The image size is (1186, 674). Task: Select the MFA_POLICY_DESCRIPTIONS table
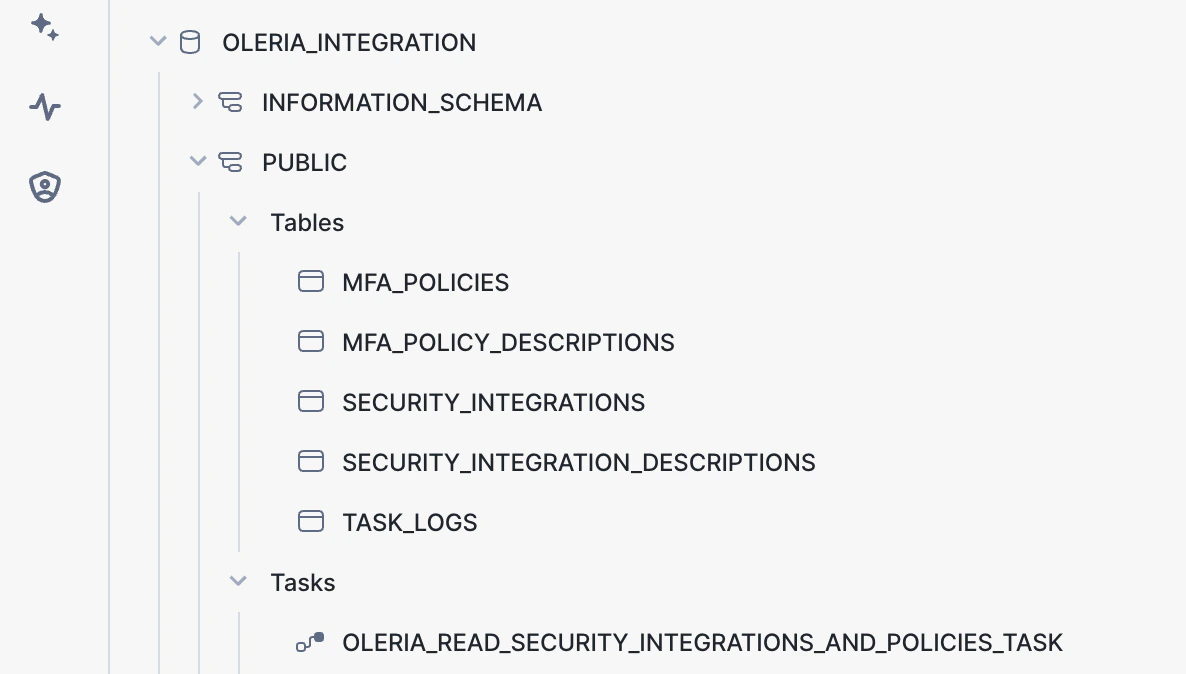(508, 343)
